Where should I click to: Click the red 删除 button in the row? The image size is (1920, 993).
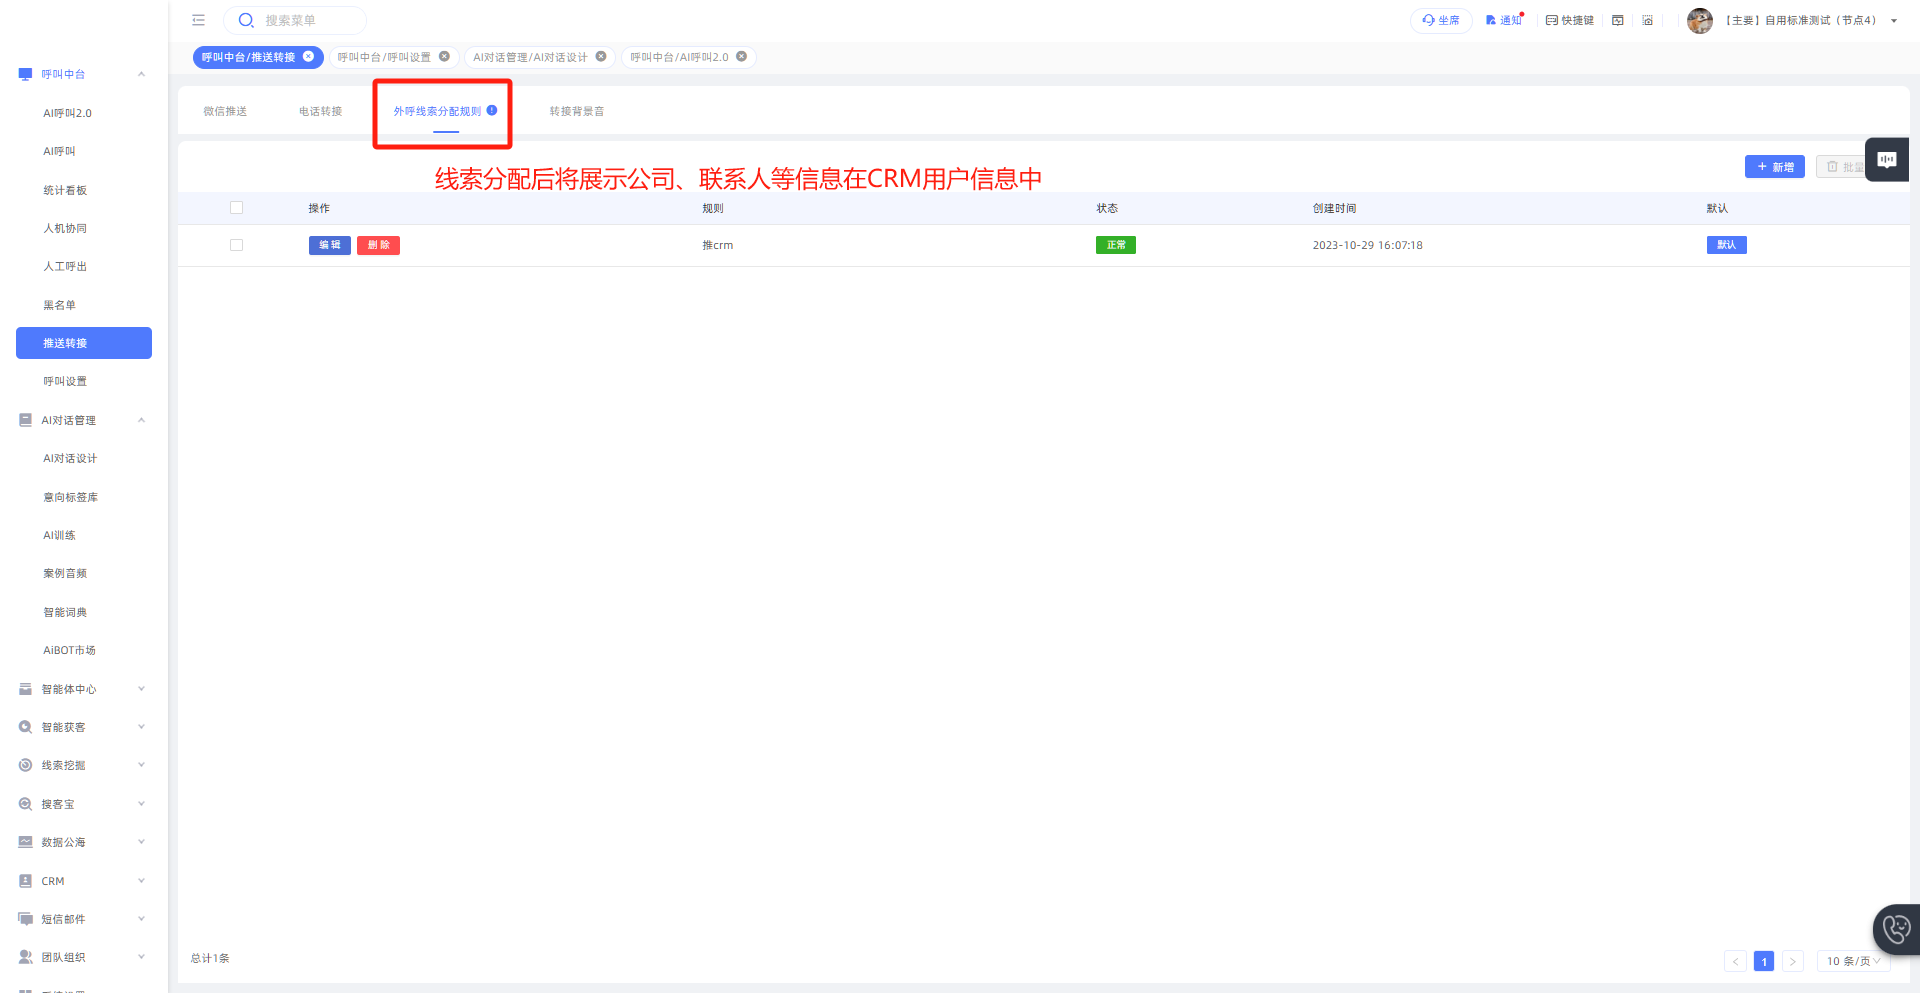(x=378, y=245)
